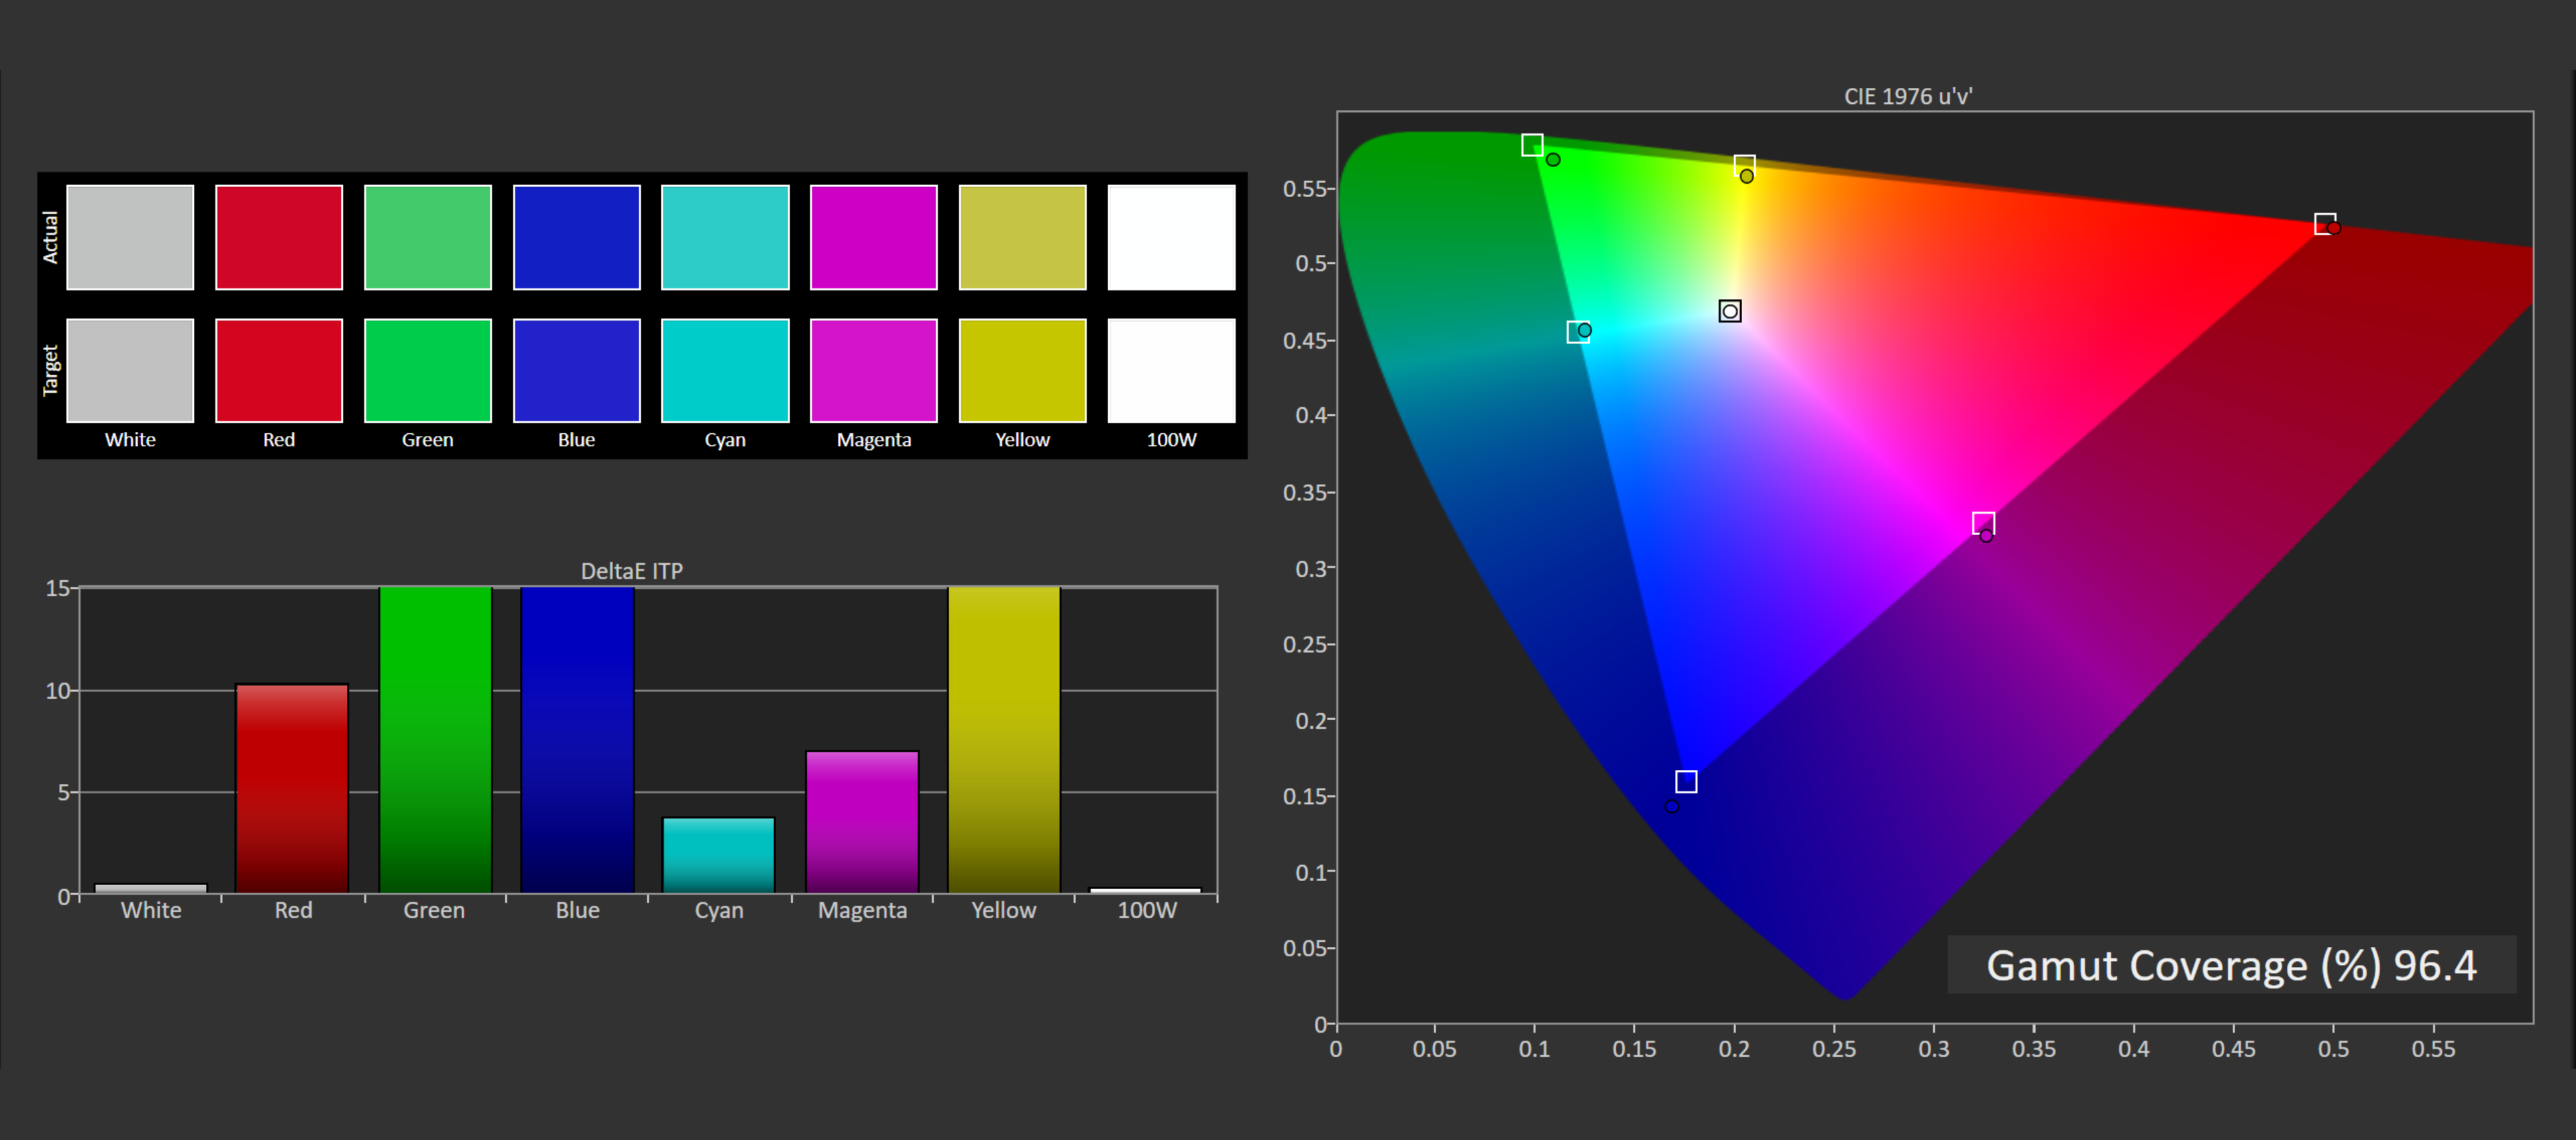Select the Target Red swatch
Screen dimensions: 2576x1140
coord(279,371)
